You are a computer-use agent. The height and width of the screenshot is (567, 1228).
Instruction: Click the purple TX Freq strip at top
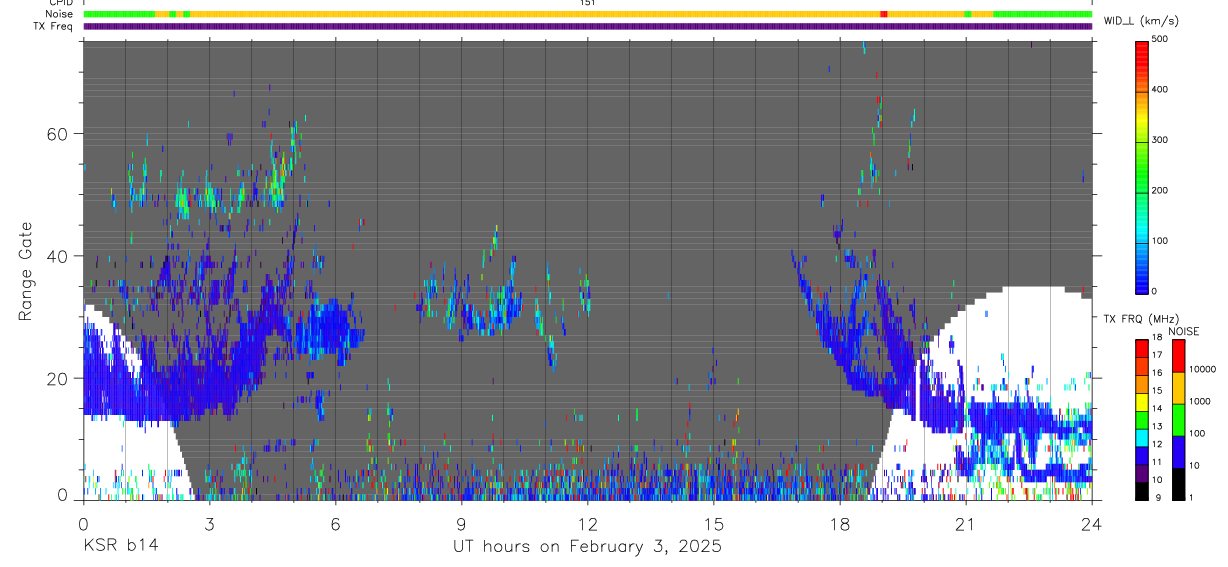pos(588,26)
